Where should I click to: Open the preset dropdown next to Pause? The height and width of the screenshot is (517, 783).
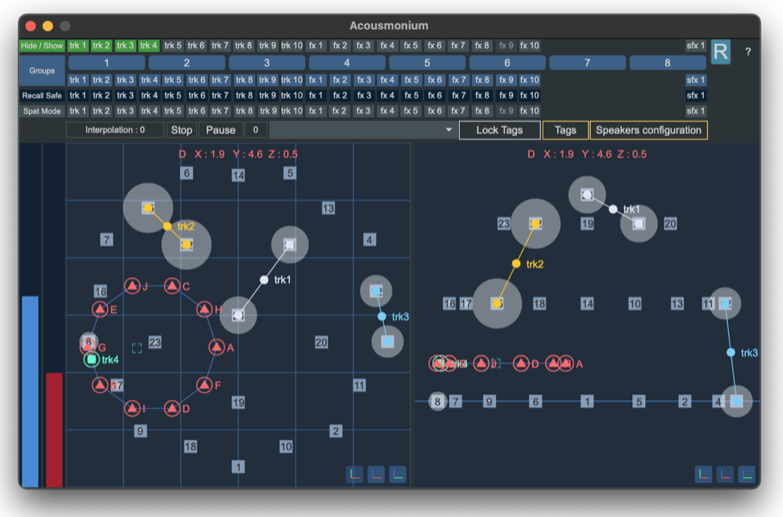click(x=448, y=130)
